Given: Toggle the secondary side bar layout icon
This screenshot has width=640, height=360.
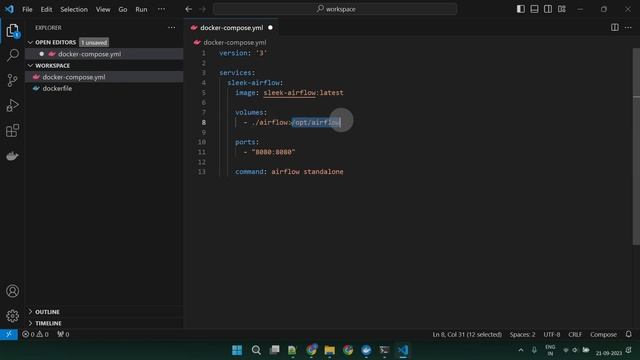Looking at the screenshot, I should point(548,9).
